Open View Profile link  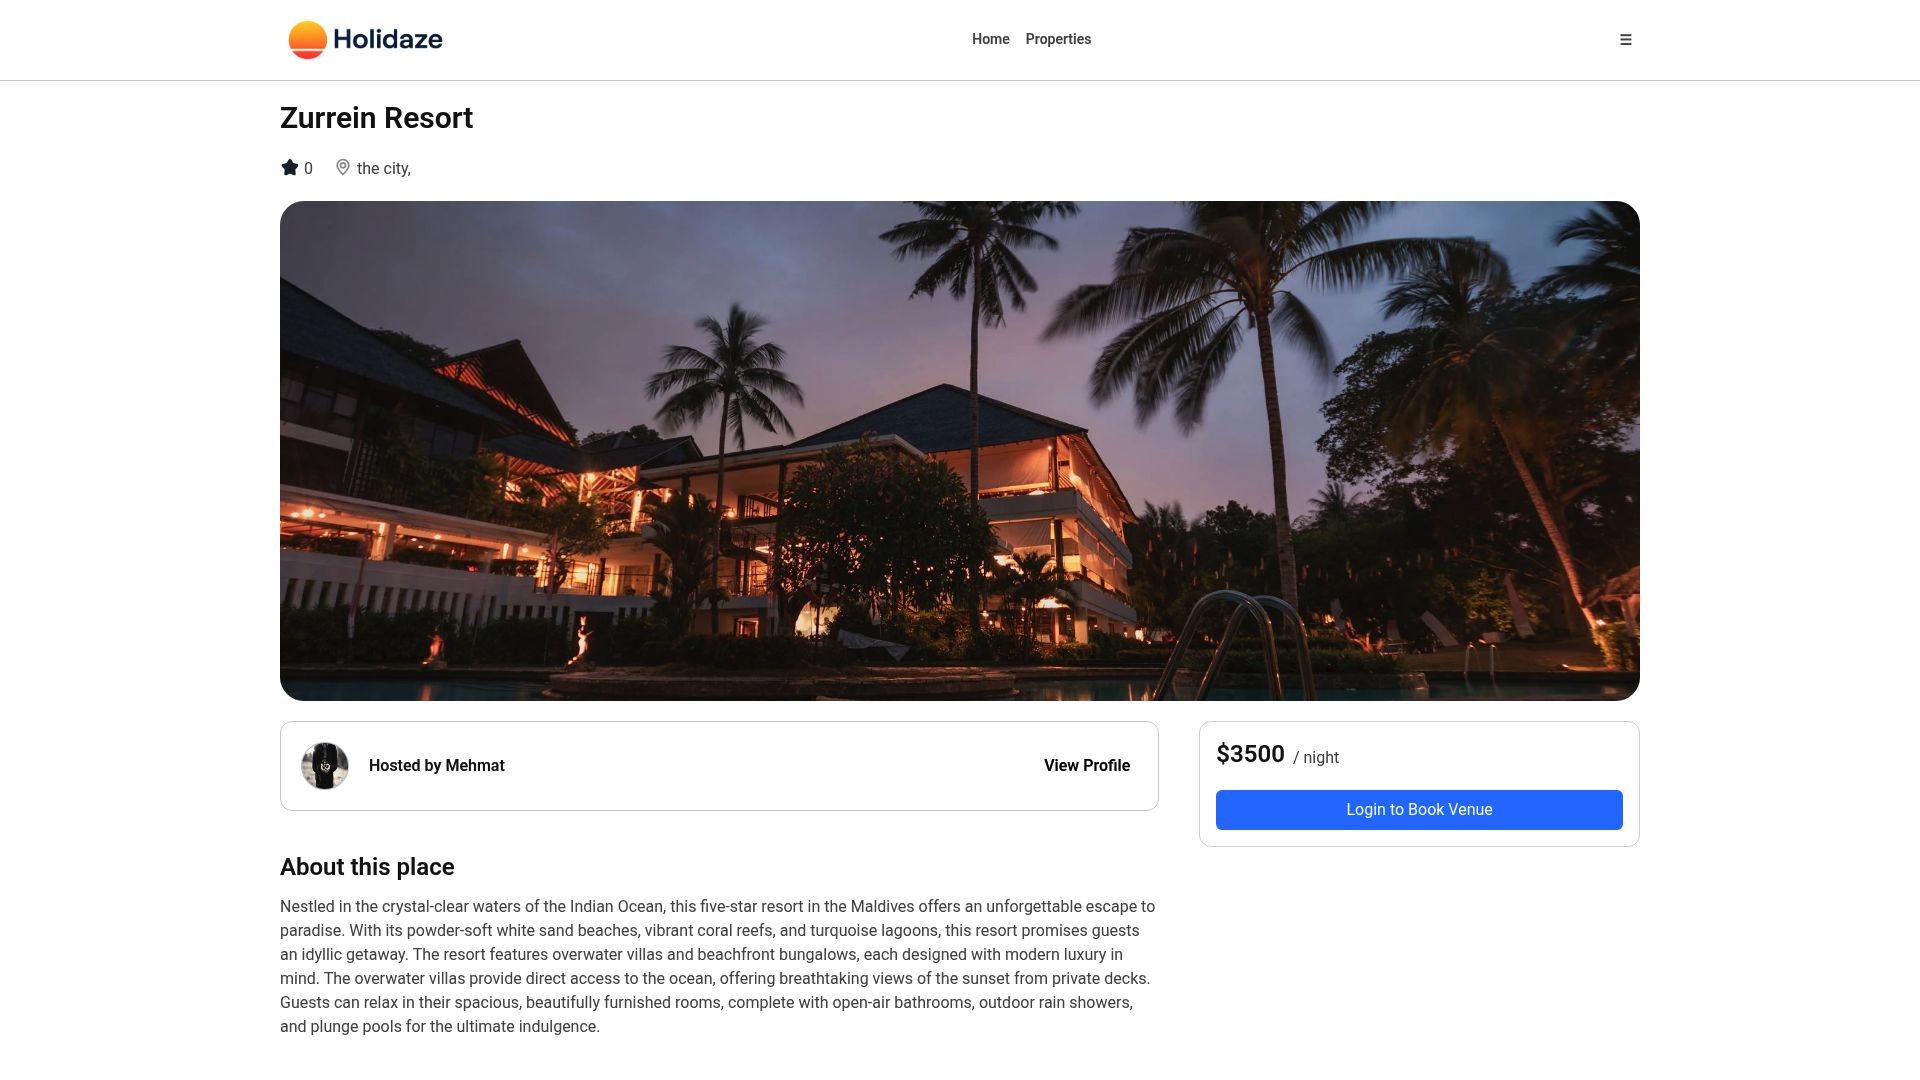pyautogui.click(x=1087, y=766)
